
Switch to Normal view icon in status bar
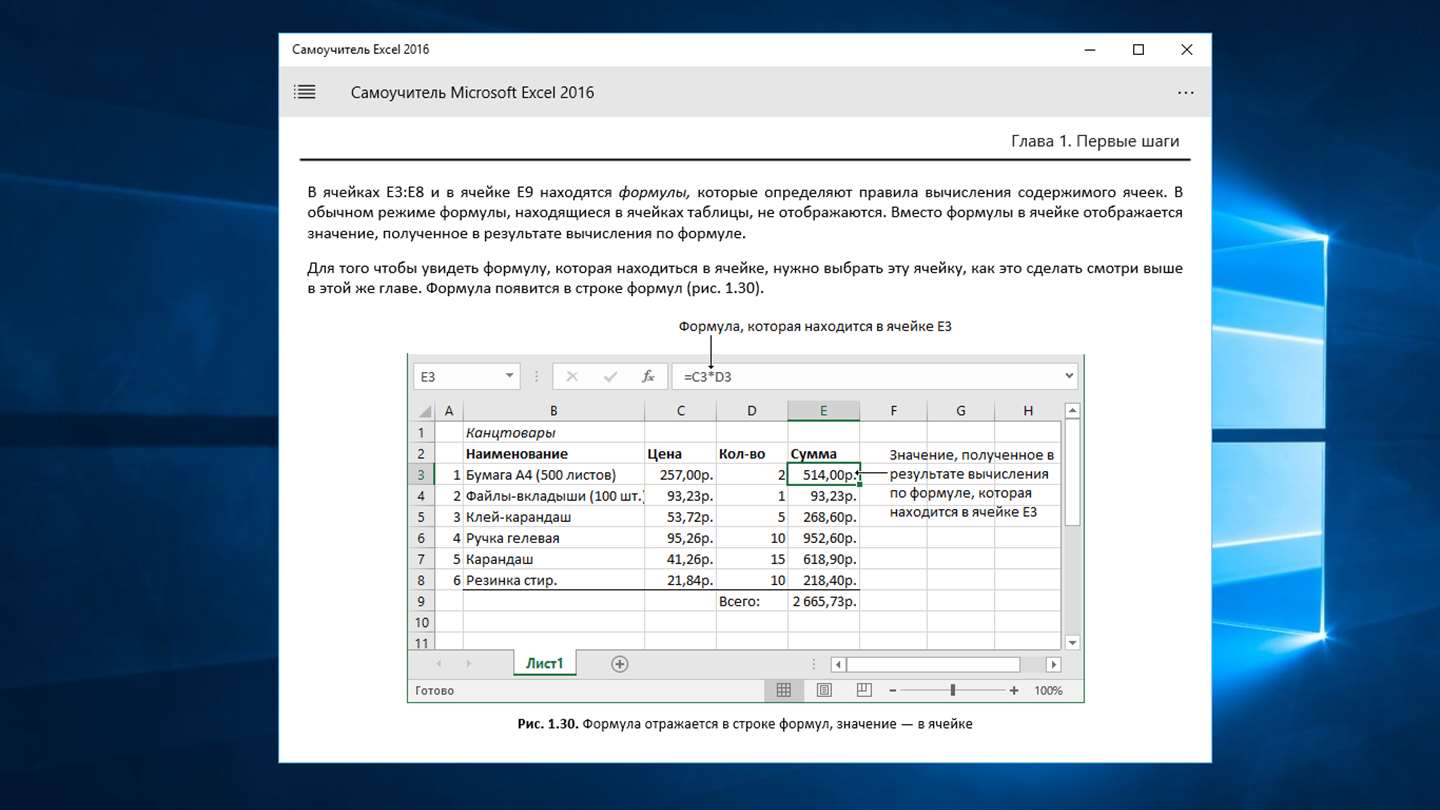[x=784, y=690]
